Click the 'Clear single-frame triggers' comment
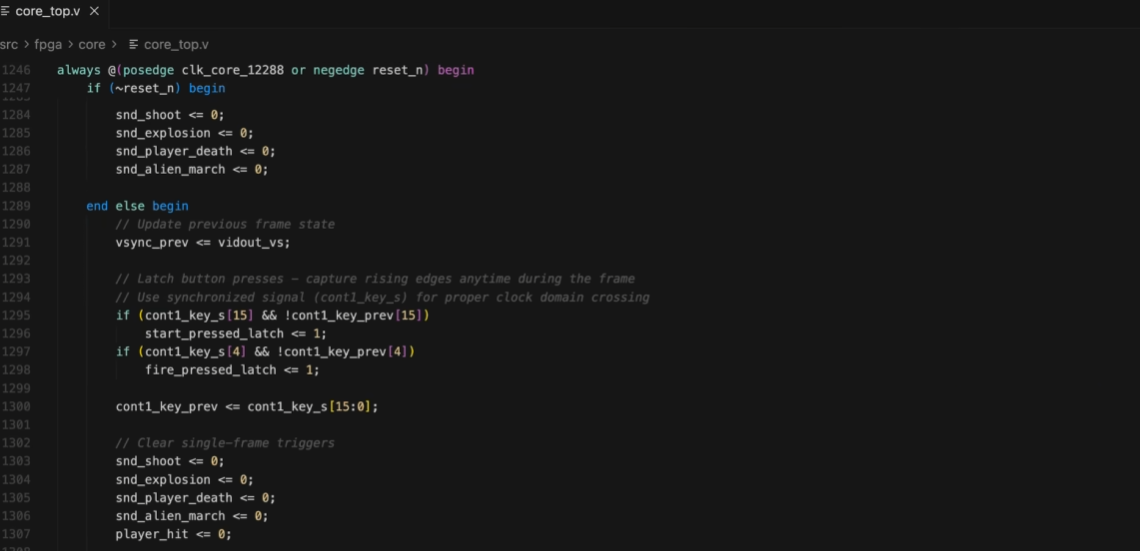Viewport: 1140px width, 551px height. point(225,443)
